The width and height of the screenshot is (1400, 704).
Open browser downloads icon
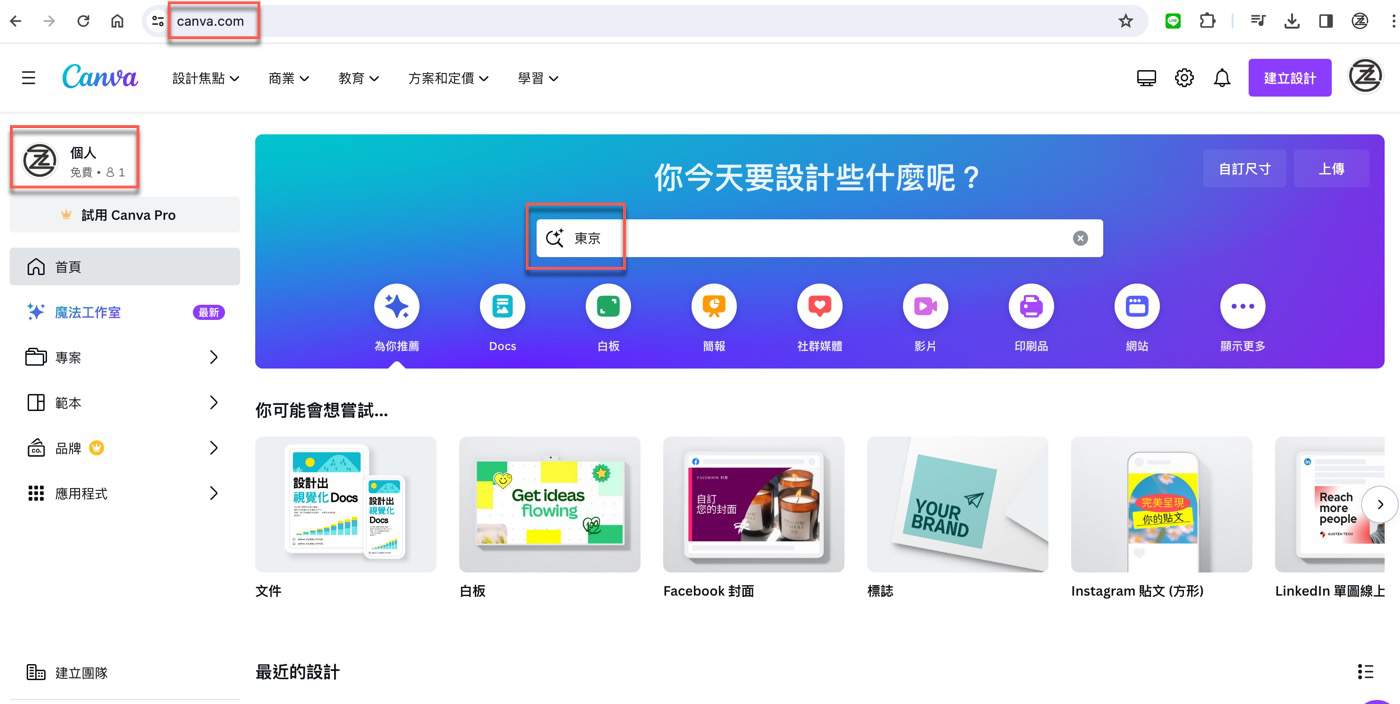tap(1292, 21)
